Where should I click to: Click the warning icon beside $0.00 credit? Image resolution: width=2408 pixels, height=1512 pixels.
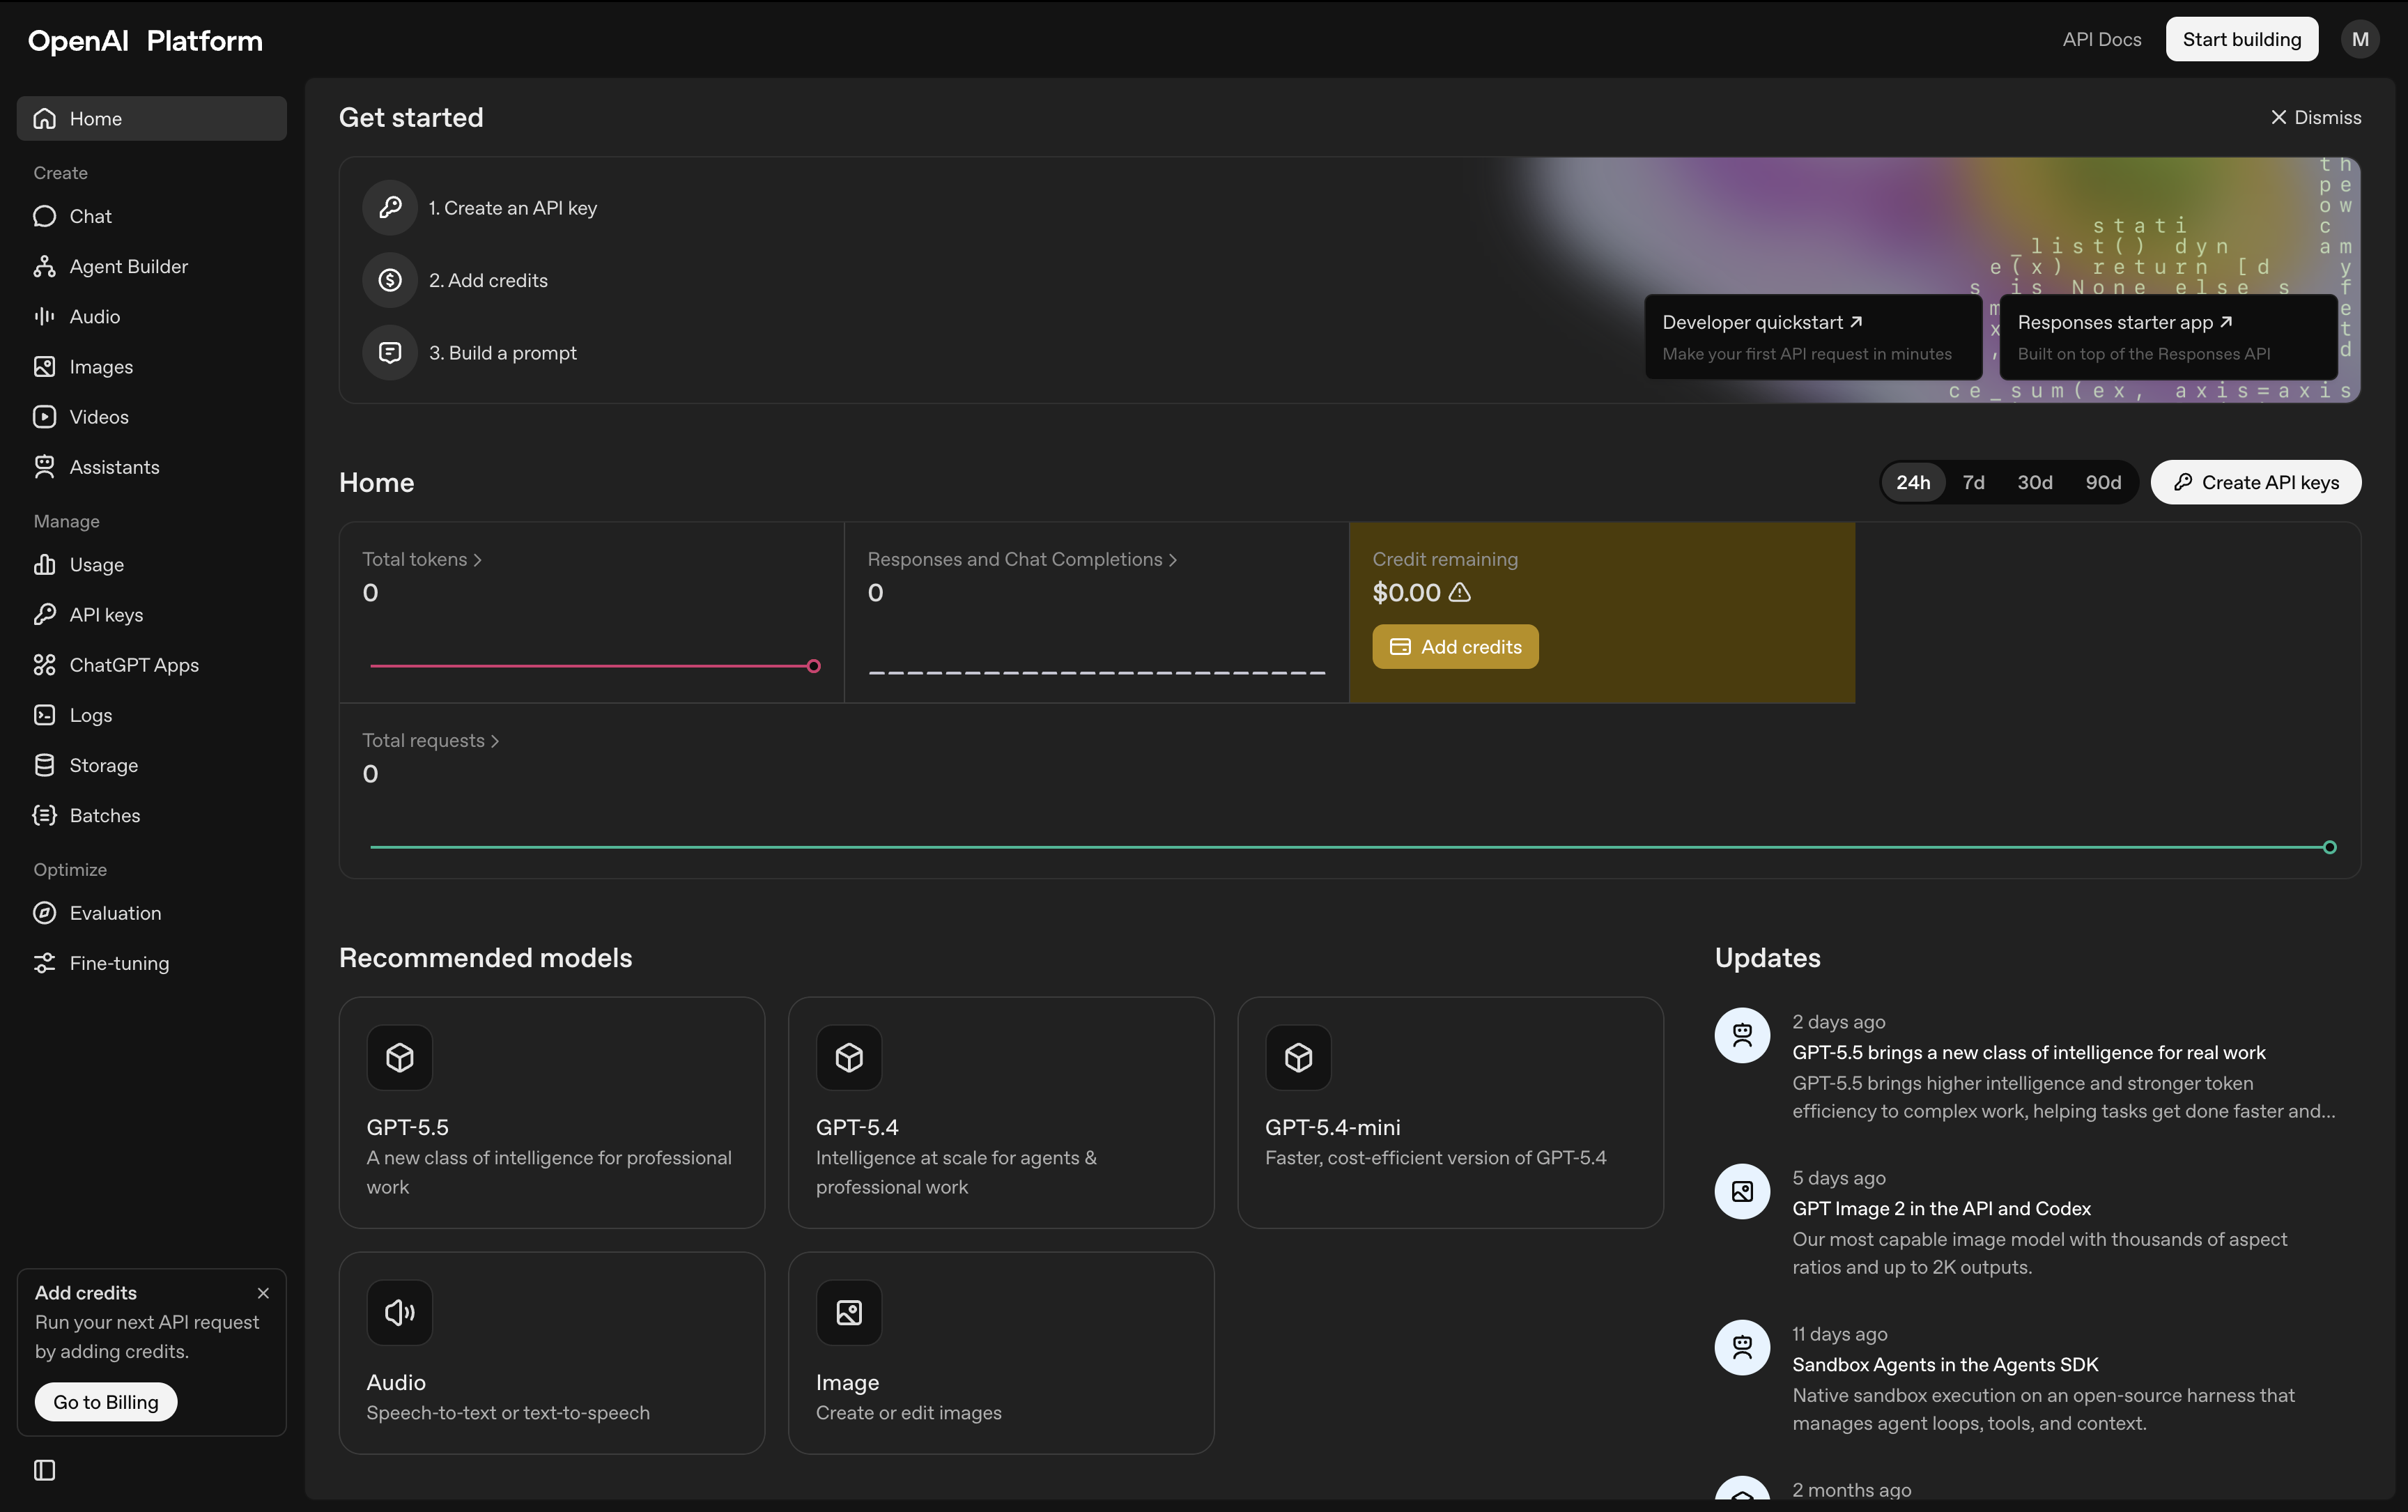click(x=1460, y=592)
